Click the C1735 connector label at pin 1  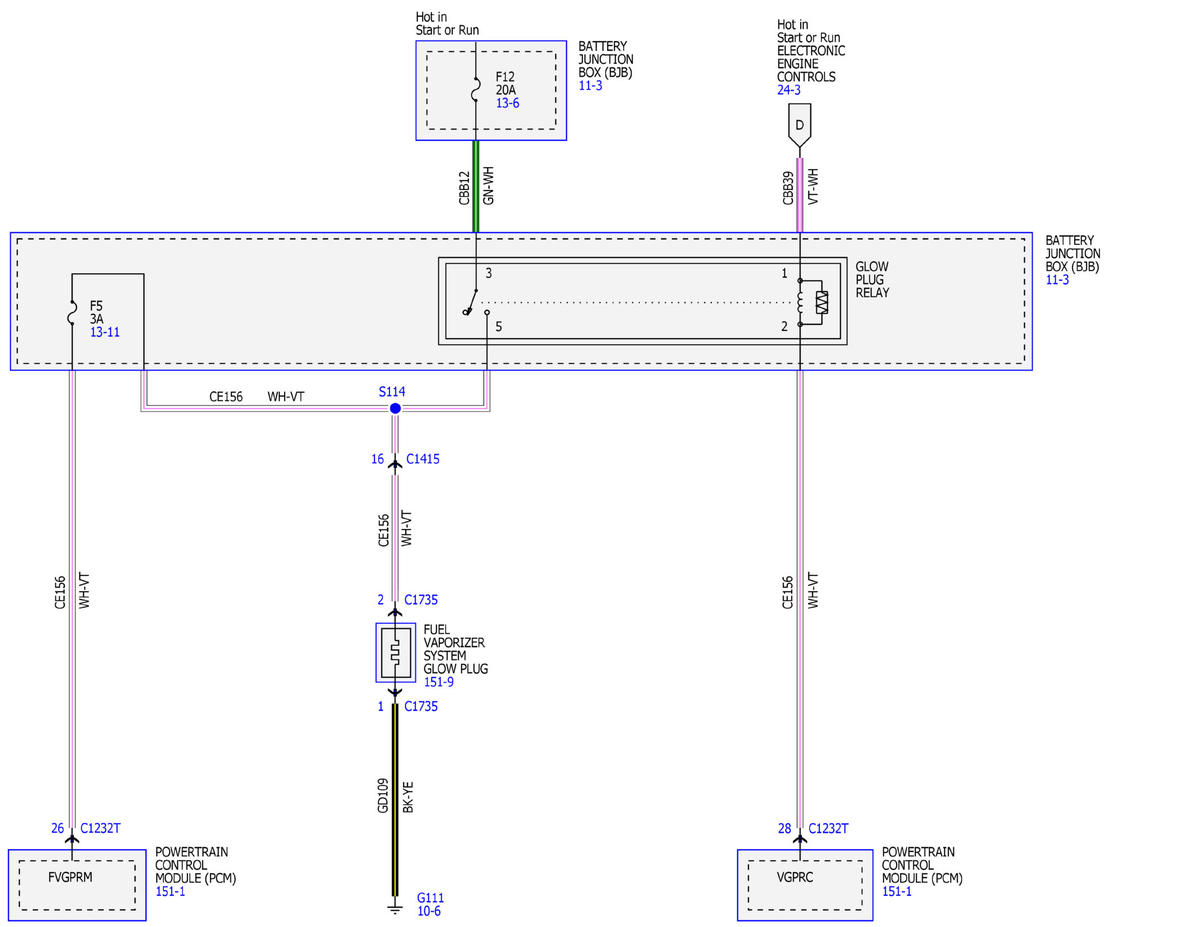click(x=421, y=706)
